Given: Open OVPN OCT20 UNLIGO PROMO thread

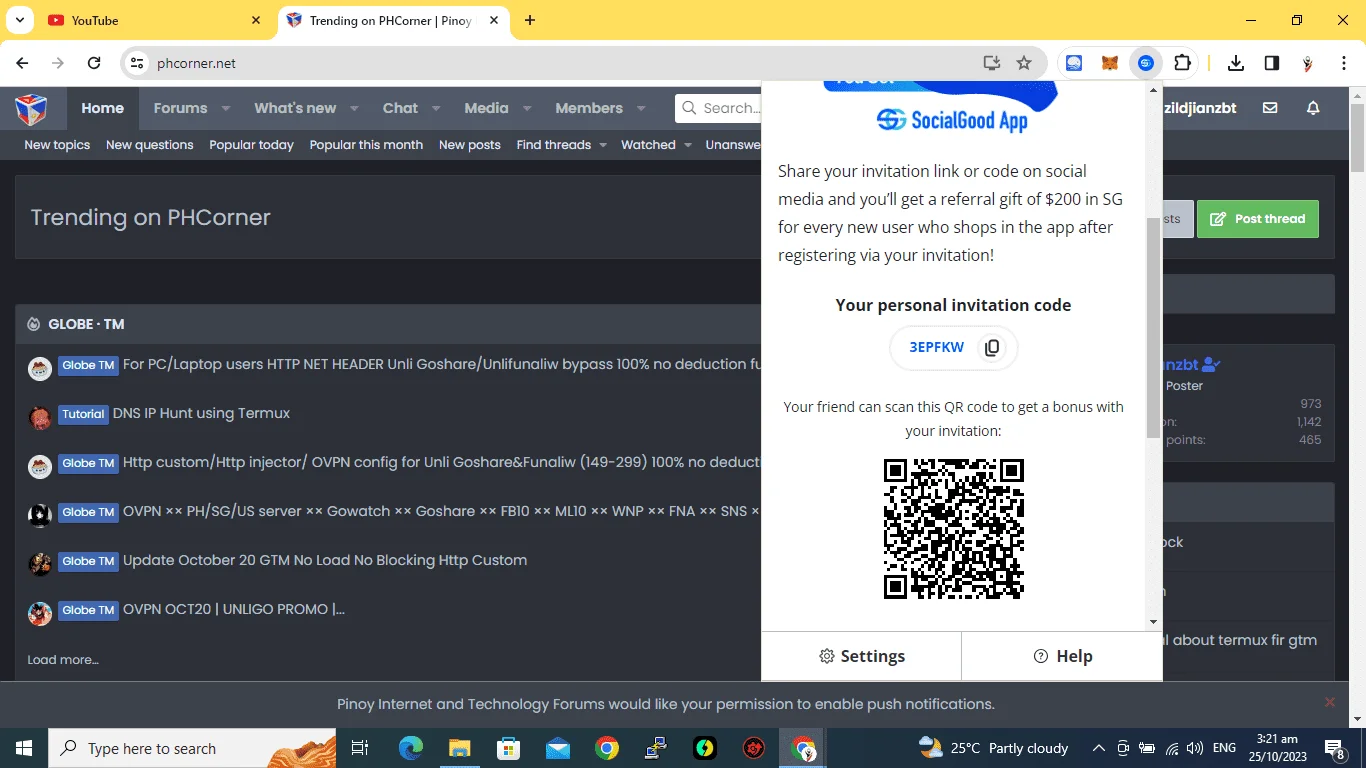Looking at the screenshot, I should coord(234,609).
